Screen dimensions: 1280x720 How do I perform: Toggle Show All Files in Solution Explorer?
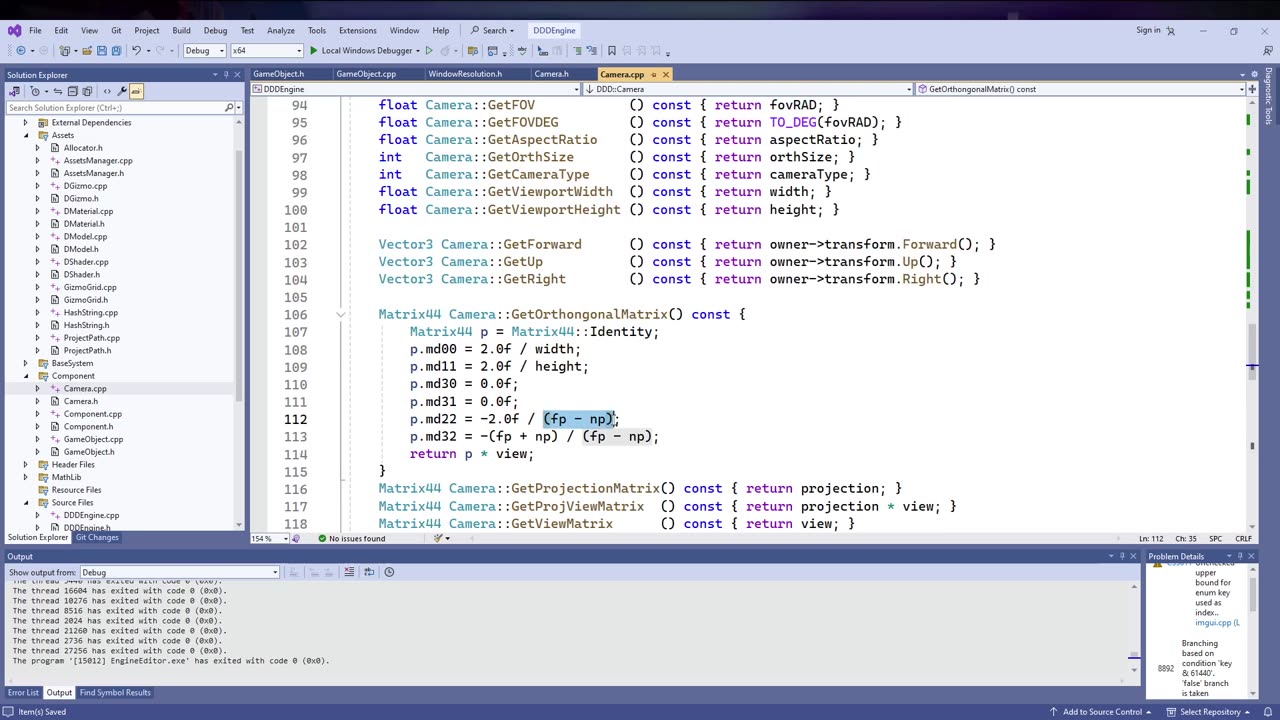coord(87,91)
